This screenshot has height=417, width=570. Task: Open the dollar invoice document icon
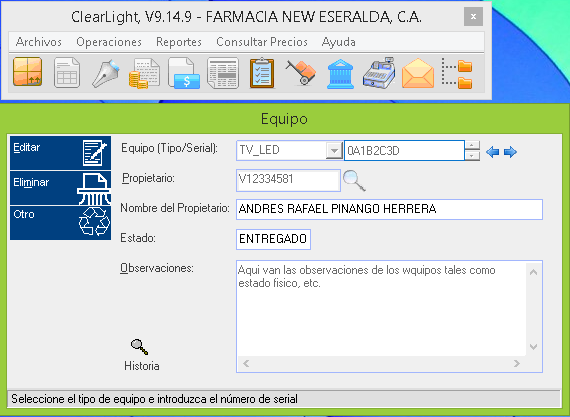coord(184,73)
